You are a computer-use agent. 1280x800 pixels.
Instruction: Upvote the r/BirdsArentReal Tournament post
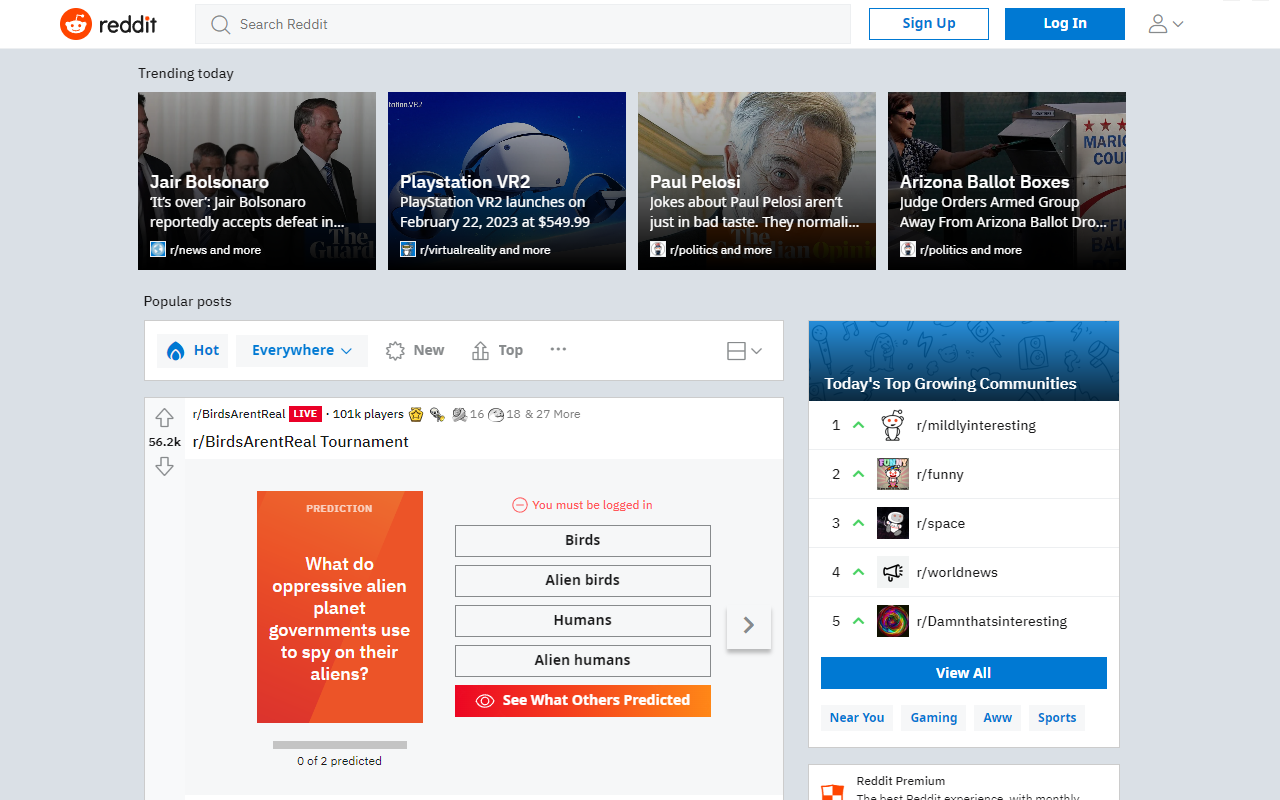click(x=164, y=418)
